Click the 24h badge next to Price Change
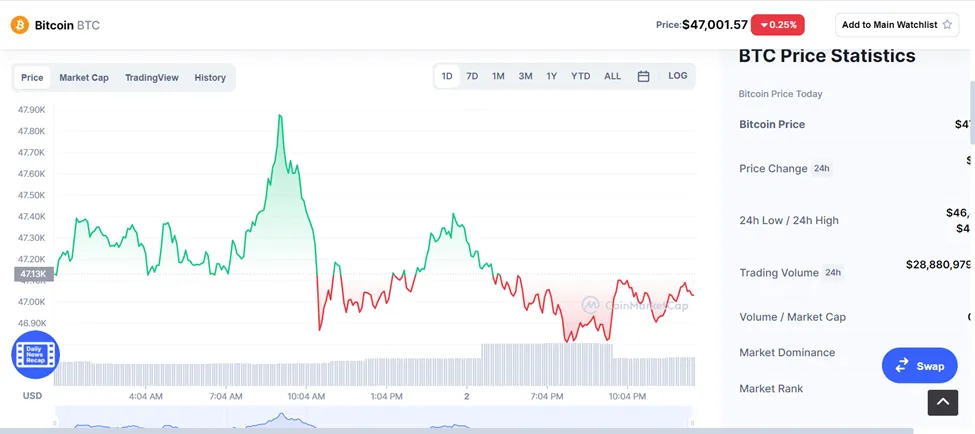The height and width of the screenshot is (434, 975). tap(822, 169)
